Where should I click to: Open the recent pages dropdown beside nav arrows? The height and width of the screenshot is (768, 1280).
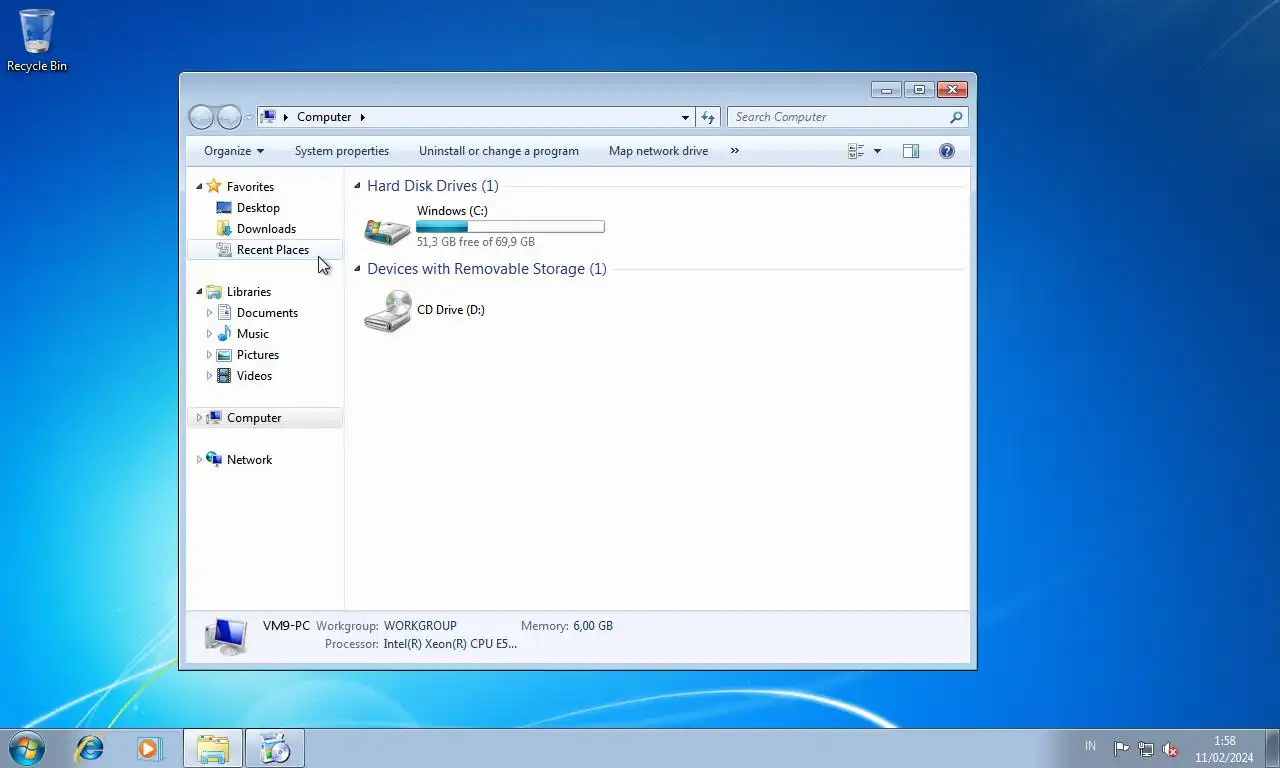(x=249, y=118)
